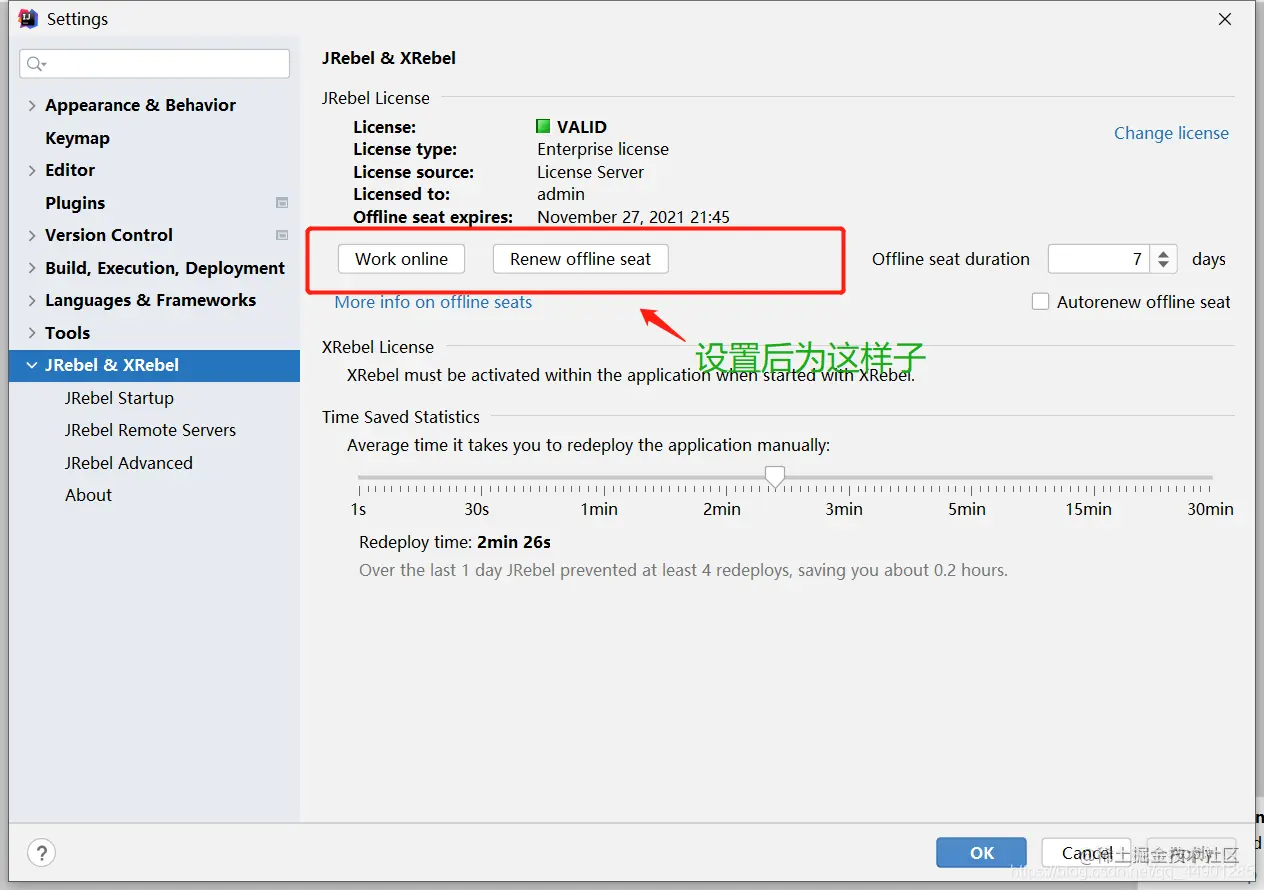Click the '15min' slider label
Screen dimensions: 1264x890
coord(1088,509)
